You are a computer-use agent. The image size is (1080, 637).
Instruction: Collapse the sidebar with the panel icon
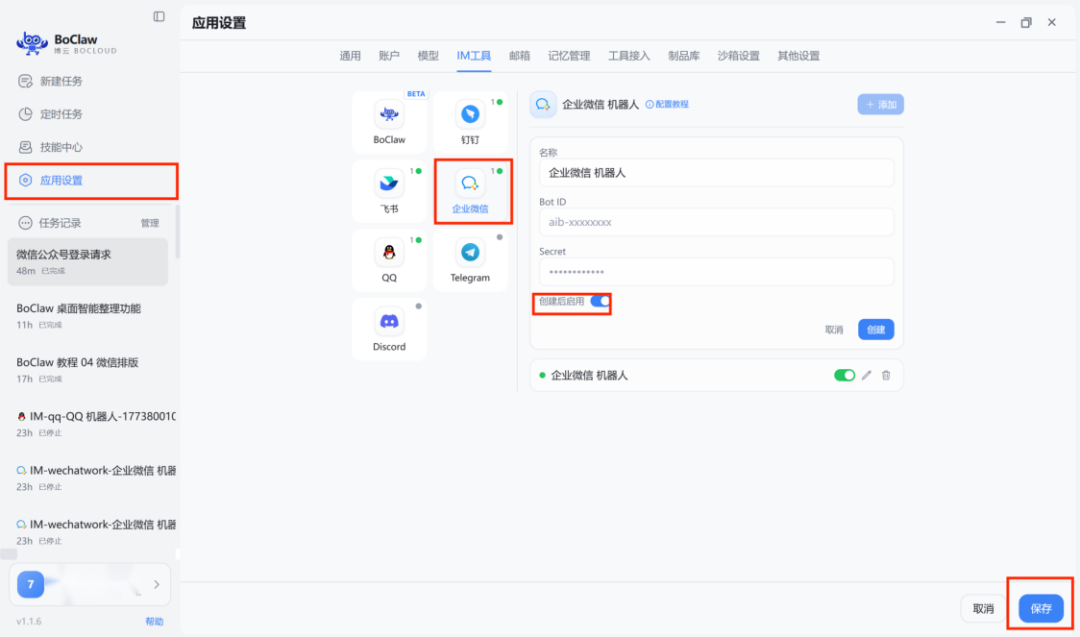coord(157,16)
